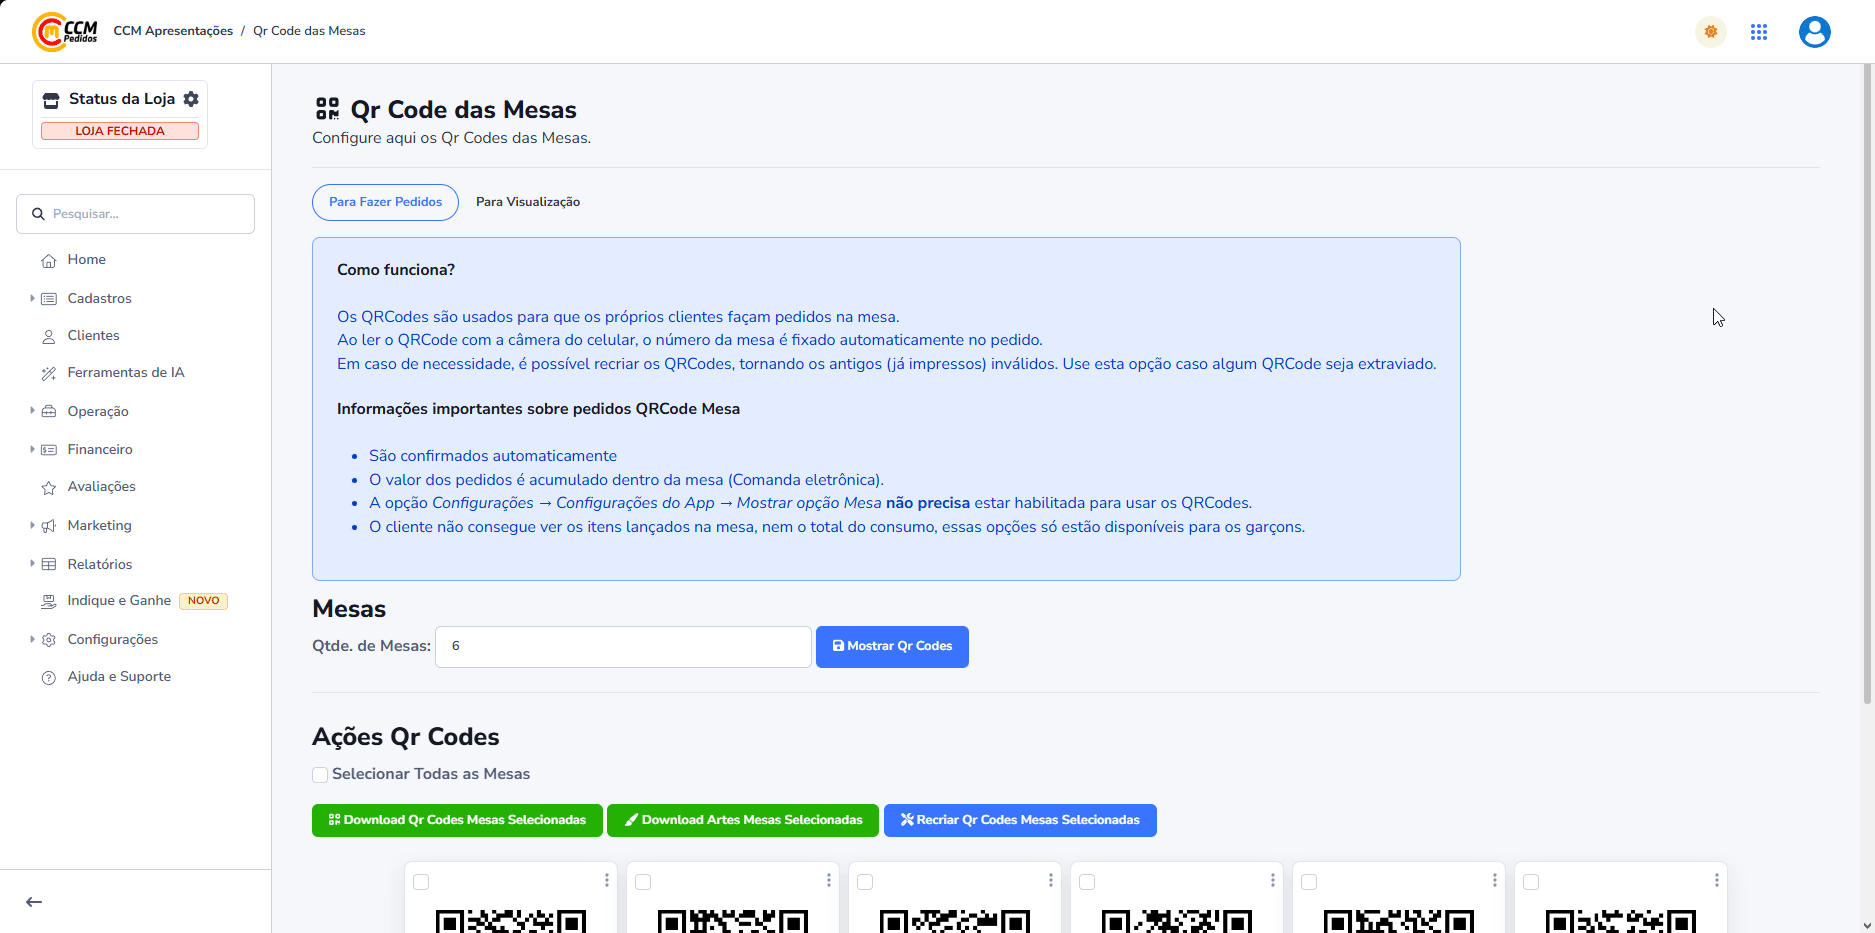
Task: Click the Qtde. de Mesas input field
Action: [x=623, y=646]
